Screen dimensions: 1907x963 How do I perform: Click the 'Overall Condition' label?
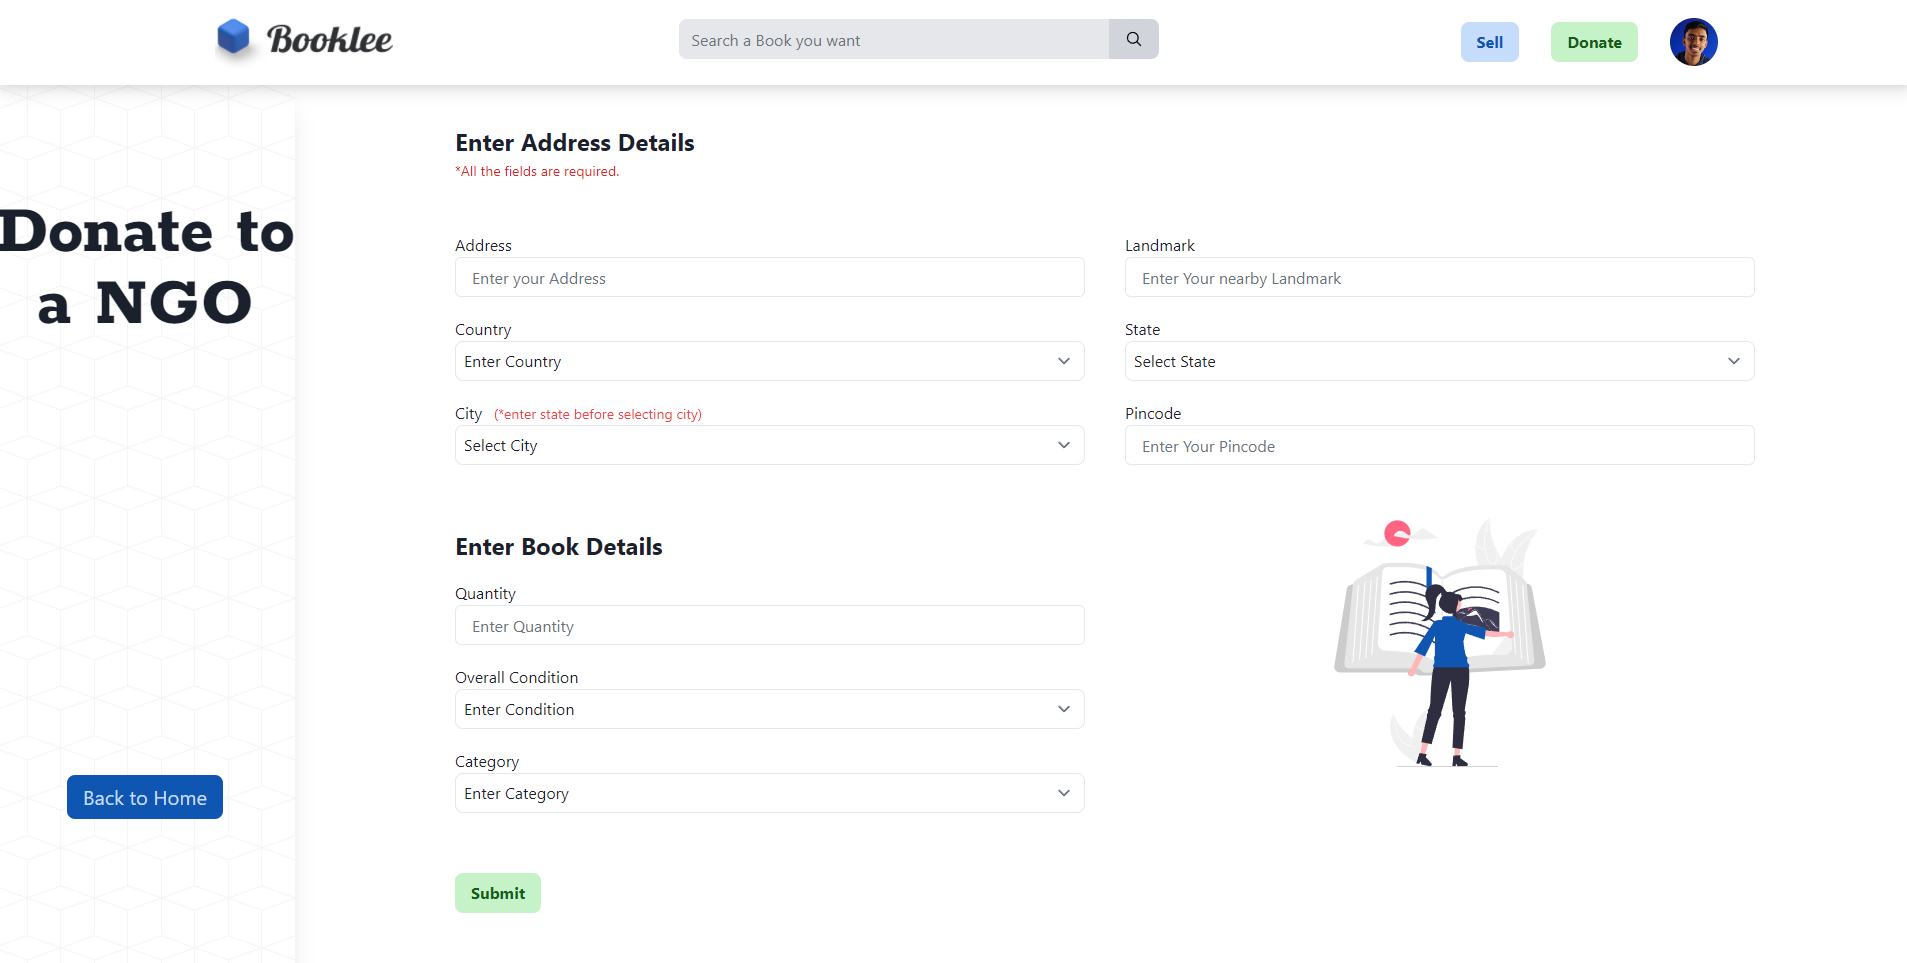pyautogui.click(x=516, y=677)
